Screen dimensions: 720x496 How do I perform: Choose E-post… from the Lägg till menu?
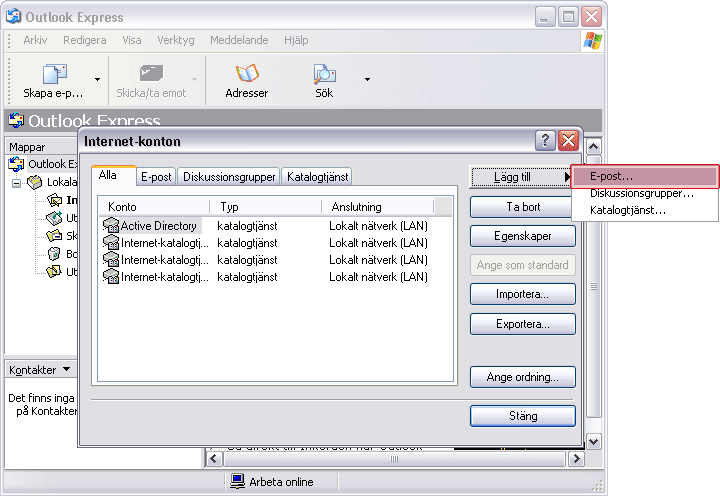click(644, 176)
